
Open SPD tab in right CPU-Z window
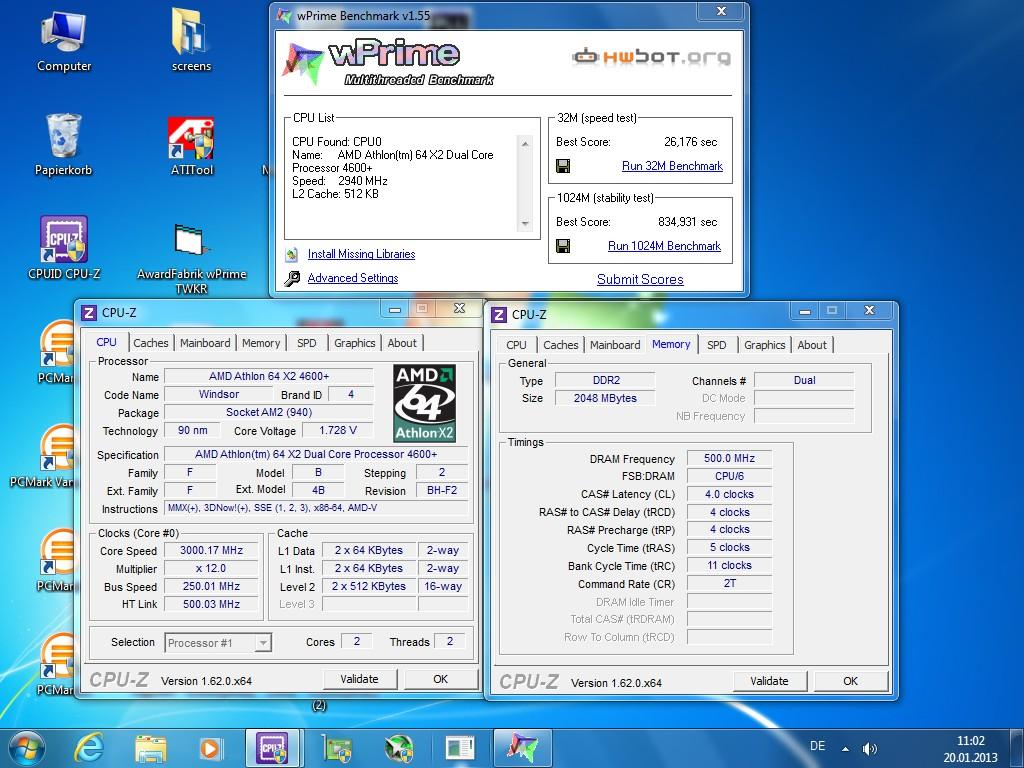(x=716, y=345)
